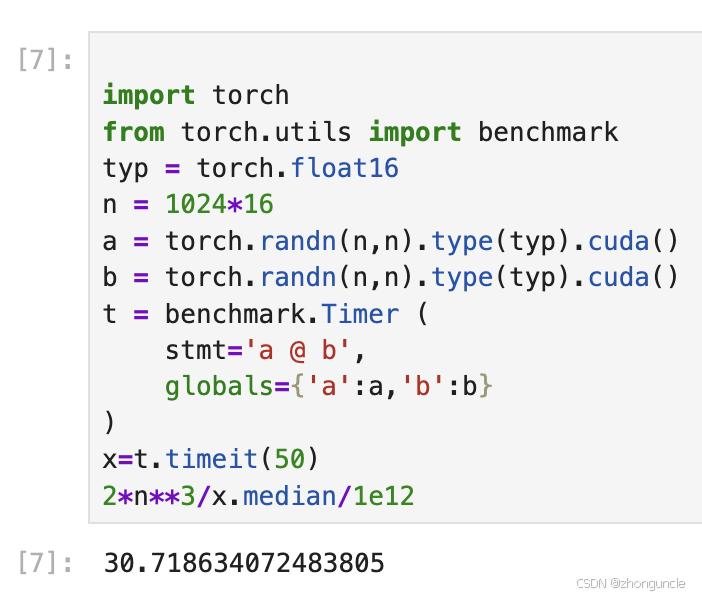The image size is (702, 596).
Task: Click the closing parenthesis line of Timer
Action: (x=109, y=423)
